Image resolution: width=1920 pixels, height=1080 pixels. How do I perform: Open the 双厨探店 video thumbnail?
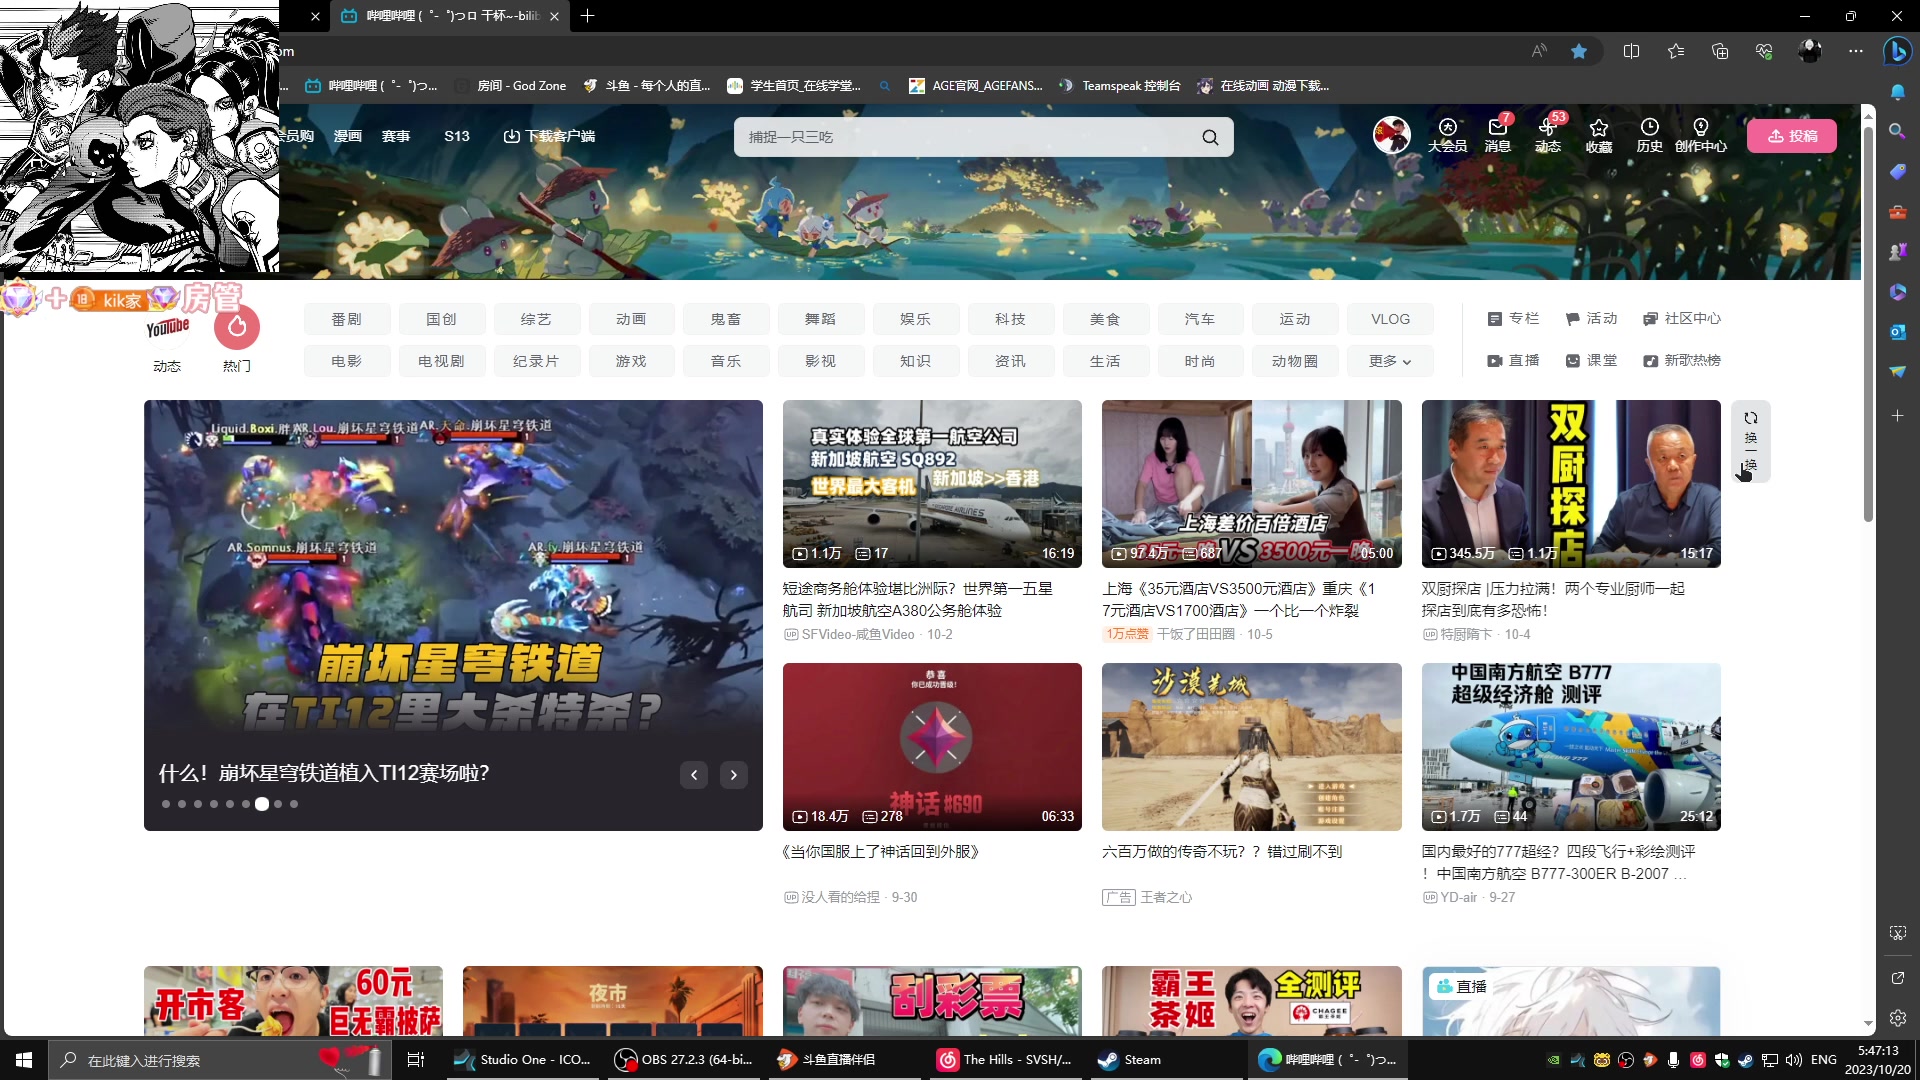[x=1571, y=484]
